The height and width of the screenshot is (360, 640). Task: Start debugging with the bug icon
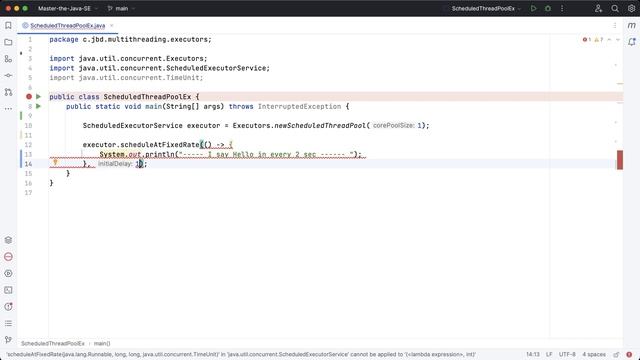pyautogui.click(x=548, y=8)
